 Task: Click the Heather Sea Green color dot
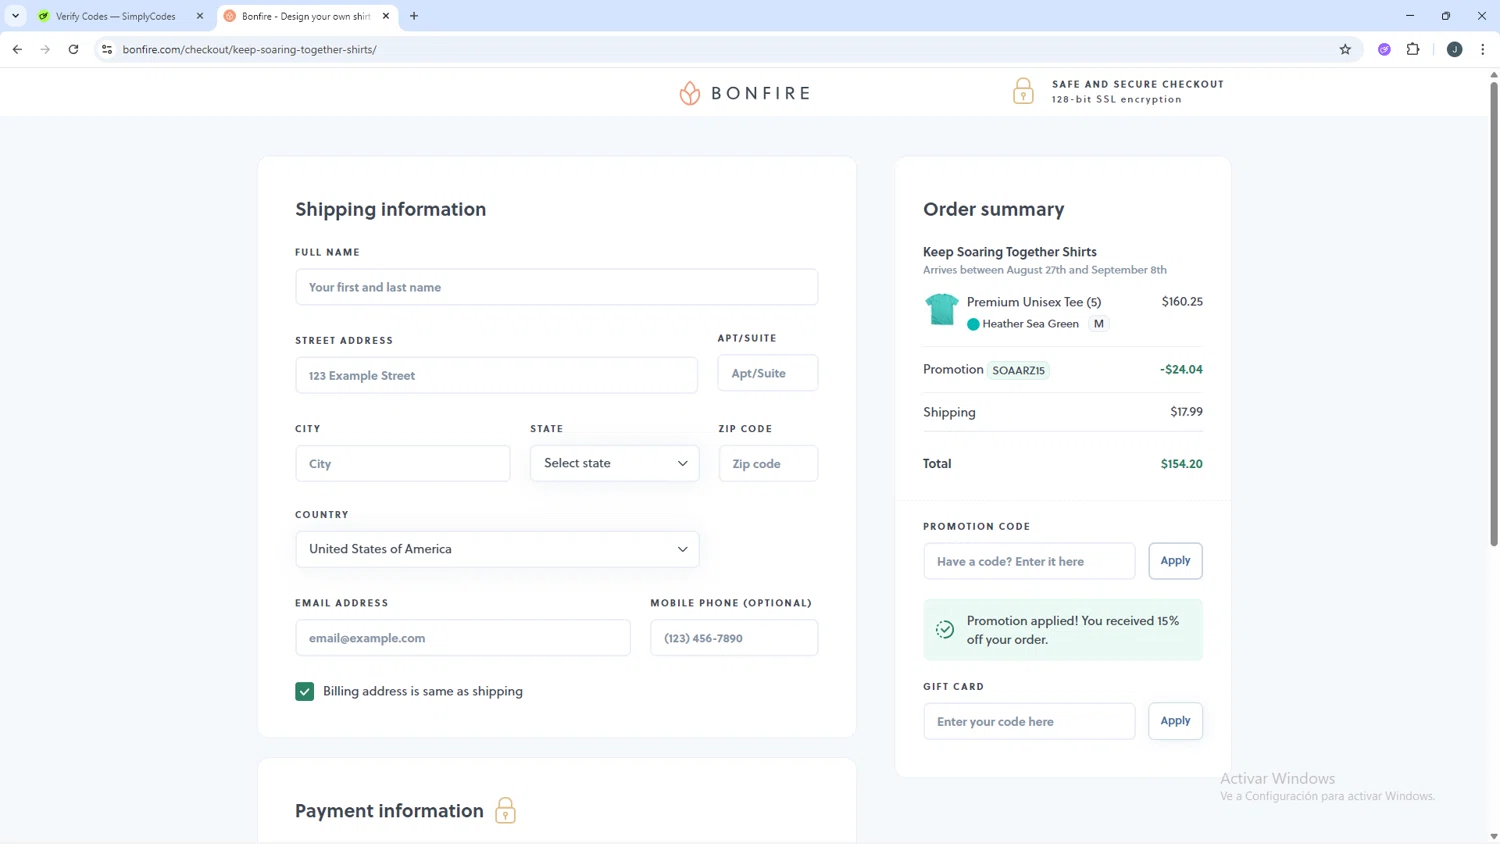[973, 324]
